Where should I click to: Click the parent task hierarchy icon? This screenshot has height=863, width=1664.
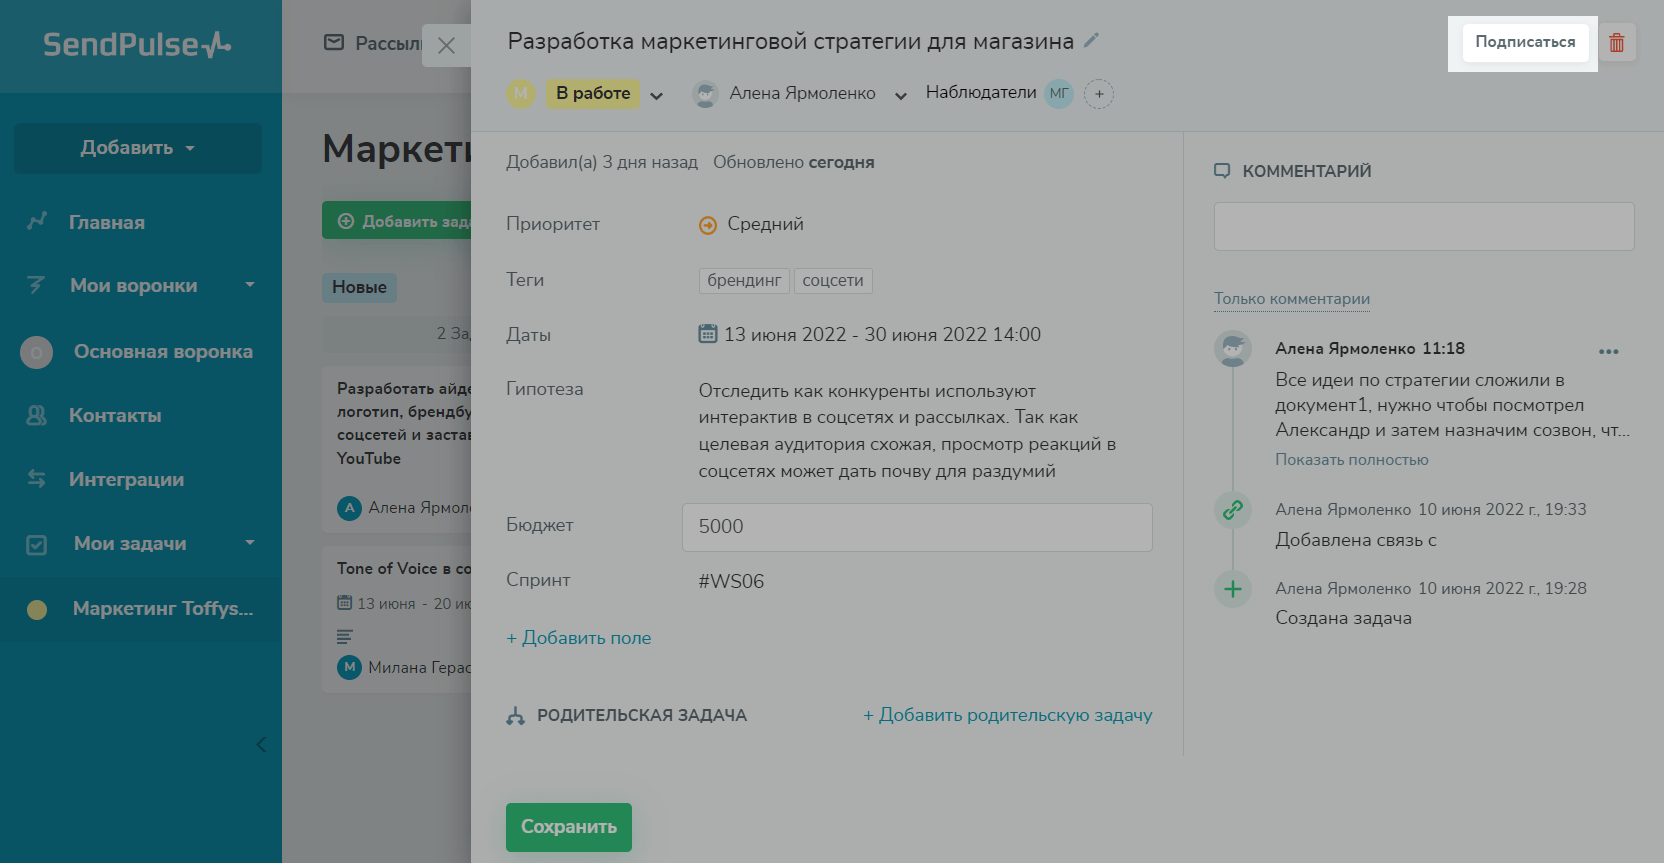516,715
